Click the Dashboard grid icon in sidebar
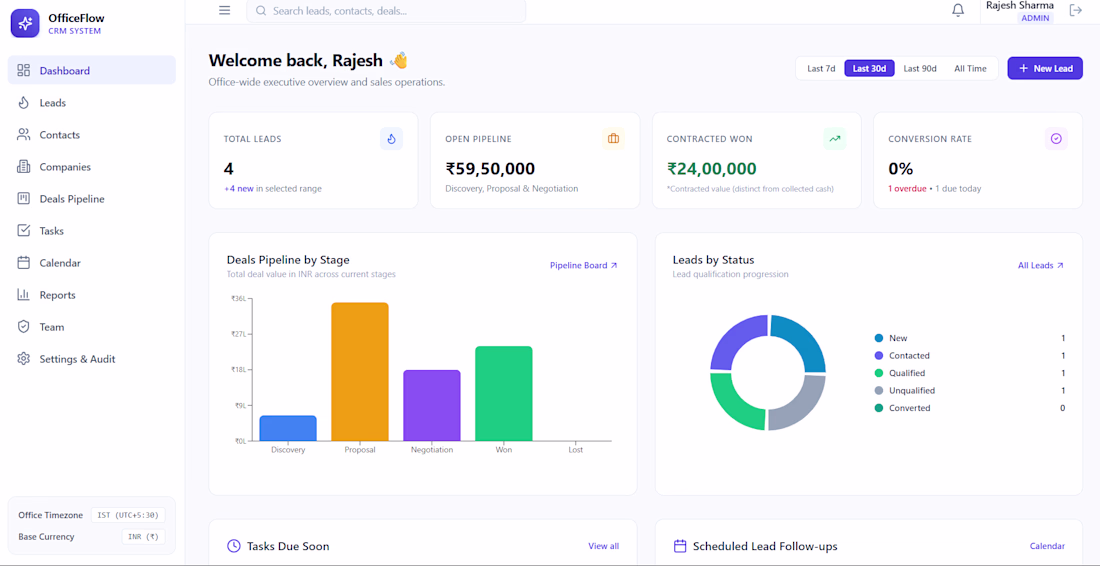1100x566 pixels. click(x=24, y=70)
